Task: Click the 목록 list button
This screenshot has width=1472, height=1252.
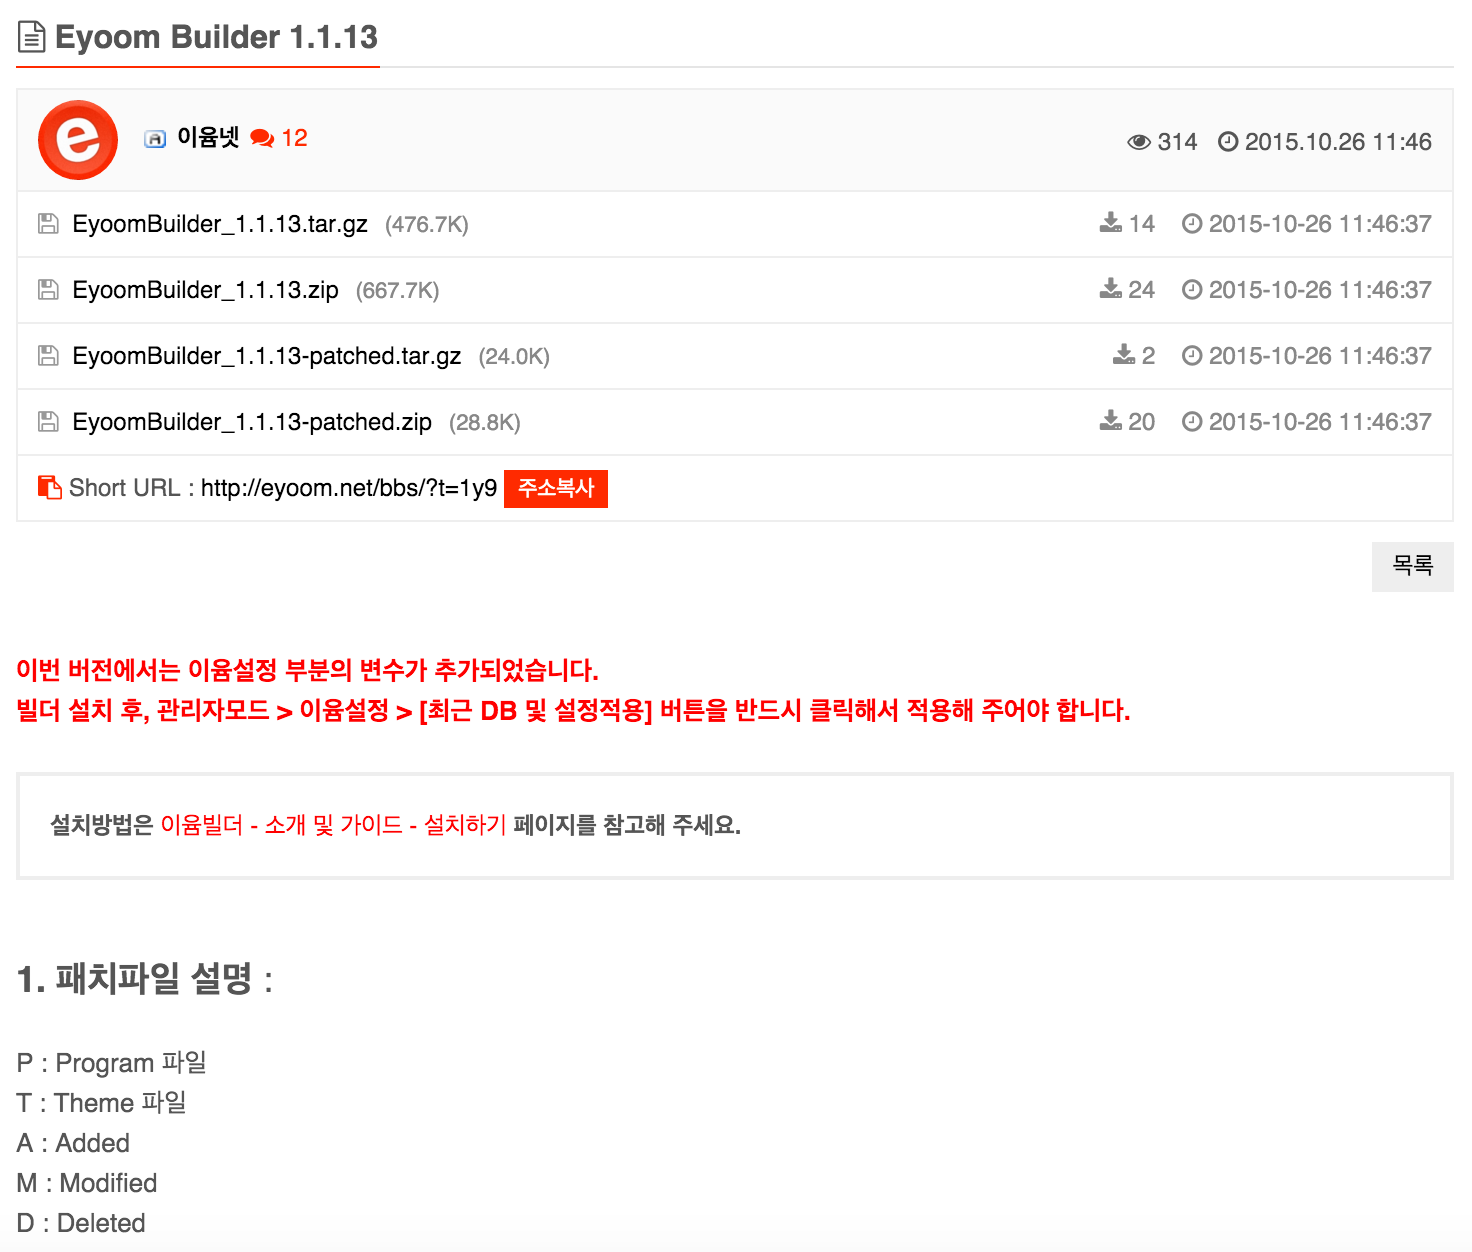Action: point(1413,567)
